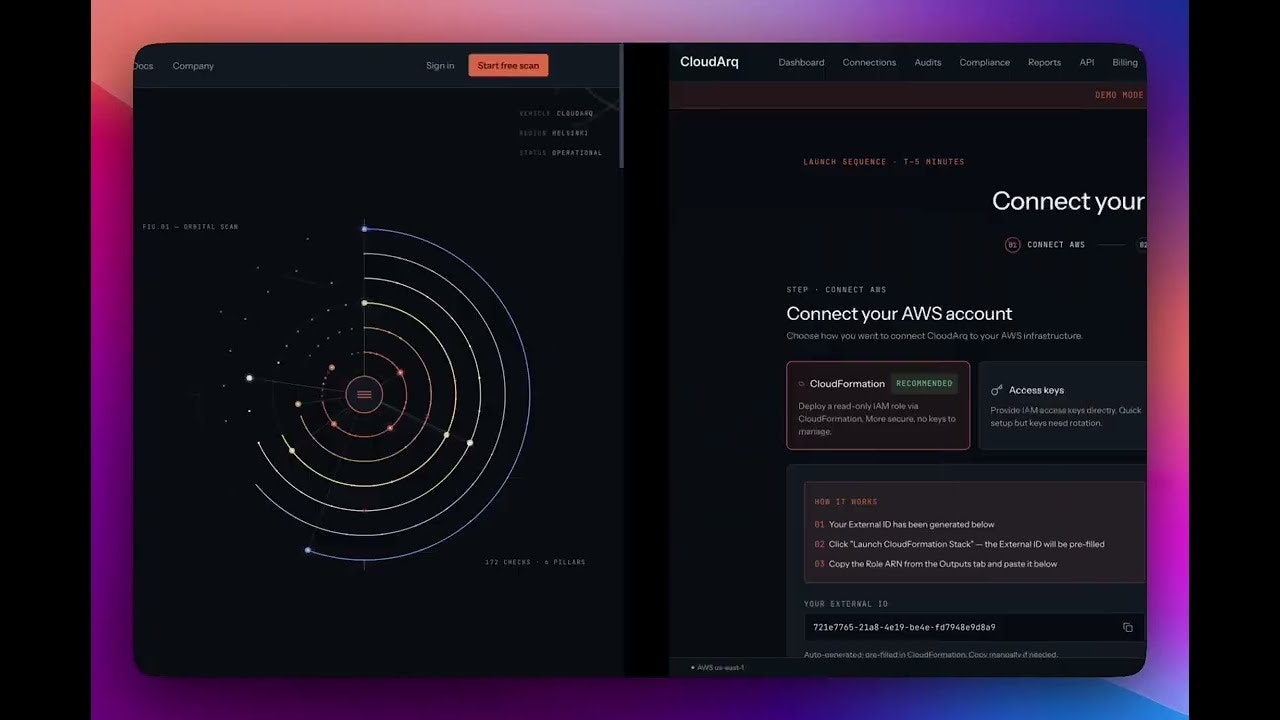Click the '172 CHECKS · 6 PILLARS' caption
The image size is (1280, 720).
pyautogui.click(x=535, y=562)
